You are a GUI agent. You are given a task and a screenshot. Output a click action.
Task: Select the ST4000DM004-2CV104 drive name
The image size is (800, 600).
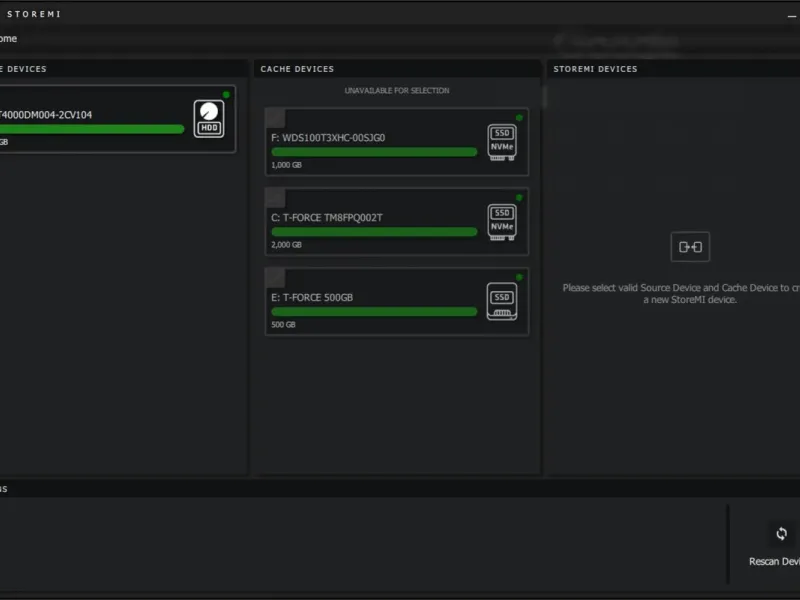click(46, 115)
